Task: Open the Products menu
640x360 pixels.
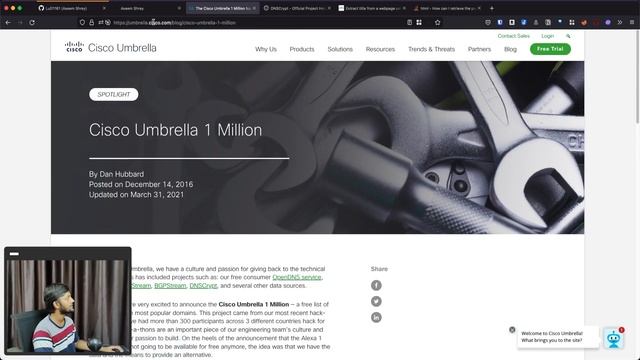Action: 302,49
